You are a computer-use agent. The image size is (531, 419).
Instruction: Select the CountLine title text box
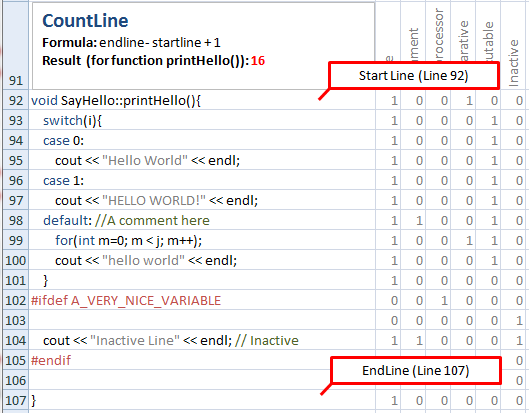[x=204, y=46]
